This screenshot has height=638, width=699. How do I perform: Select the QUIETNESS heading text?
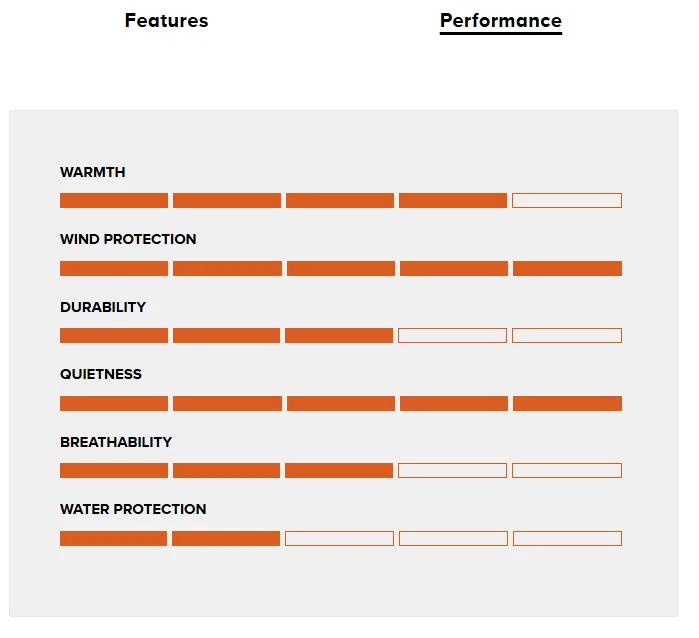[x=101, y=374]
